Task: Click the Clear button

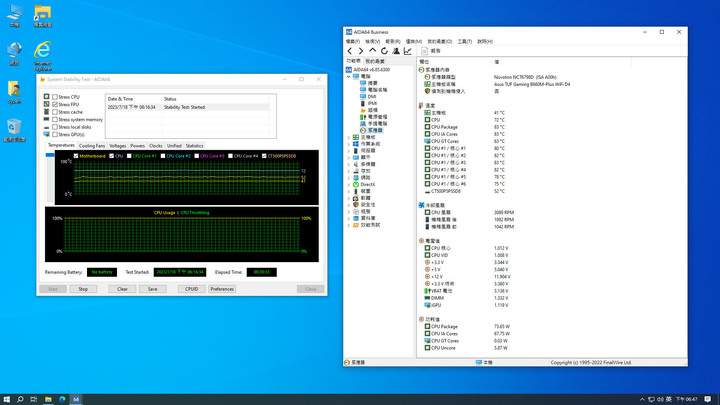Action: click(x=122, y=289)
